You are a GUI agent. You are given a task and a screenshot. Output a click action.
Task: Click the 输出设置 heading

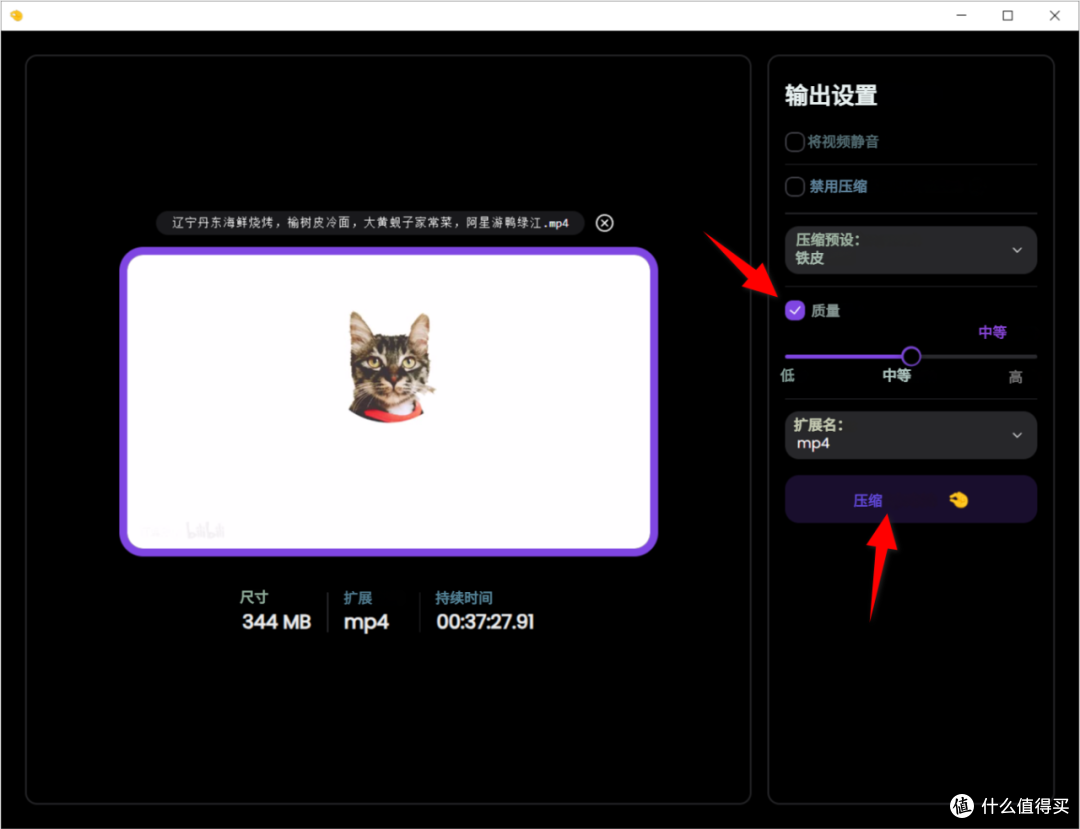pos(831,95)
